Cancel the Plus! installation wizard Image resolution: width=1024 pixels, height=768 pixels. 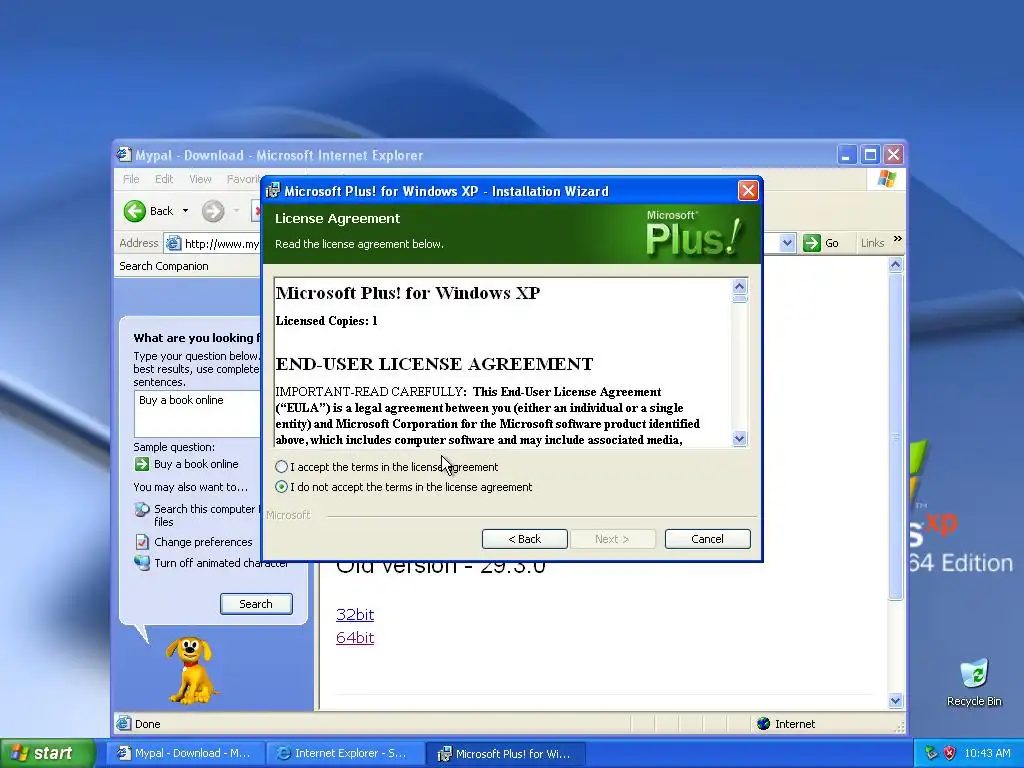coord(707,539)
